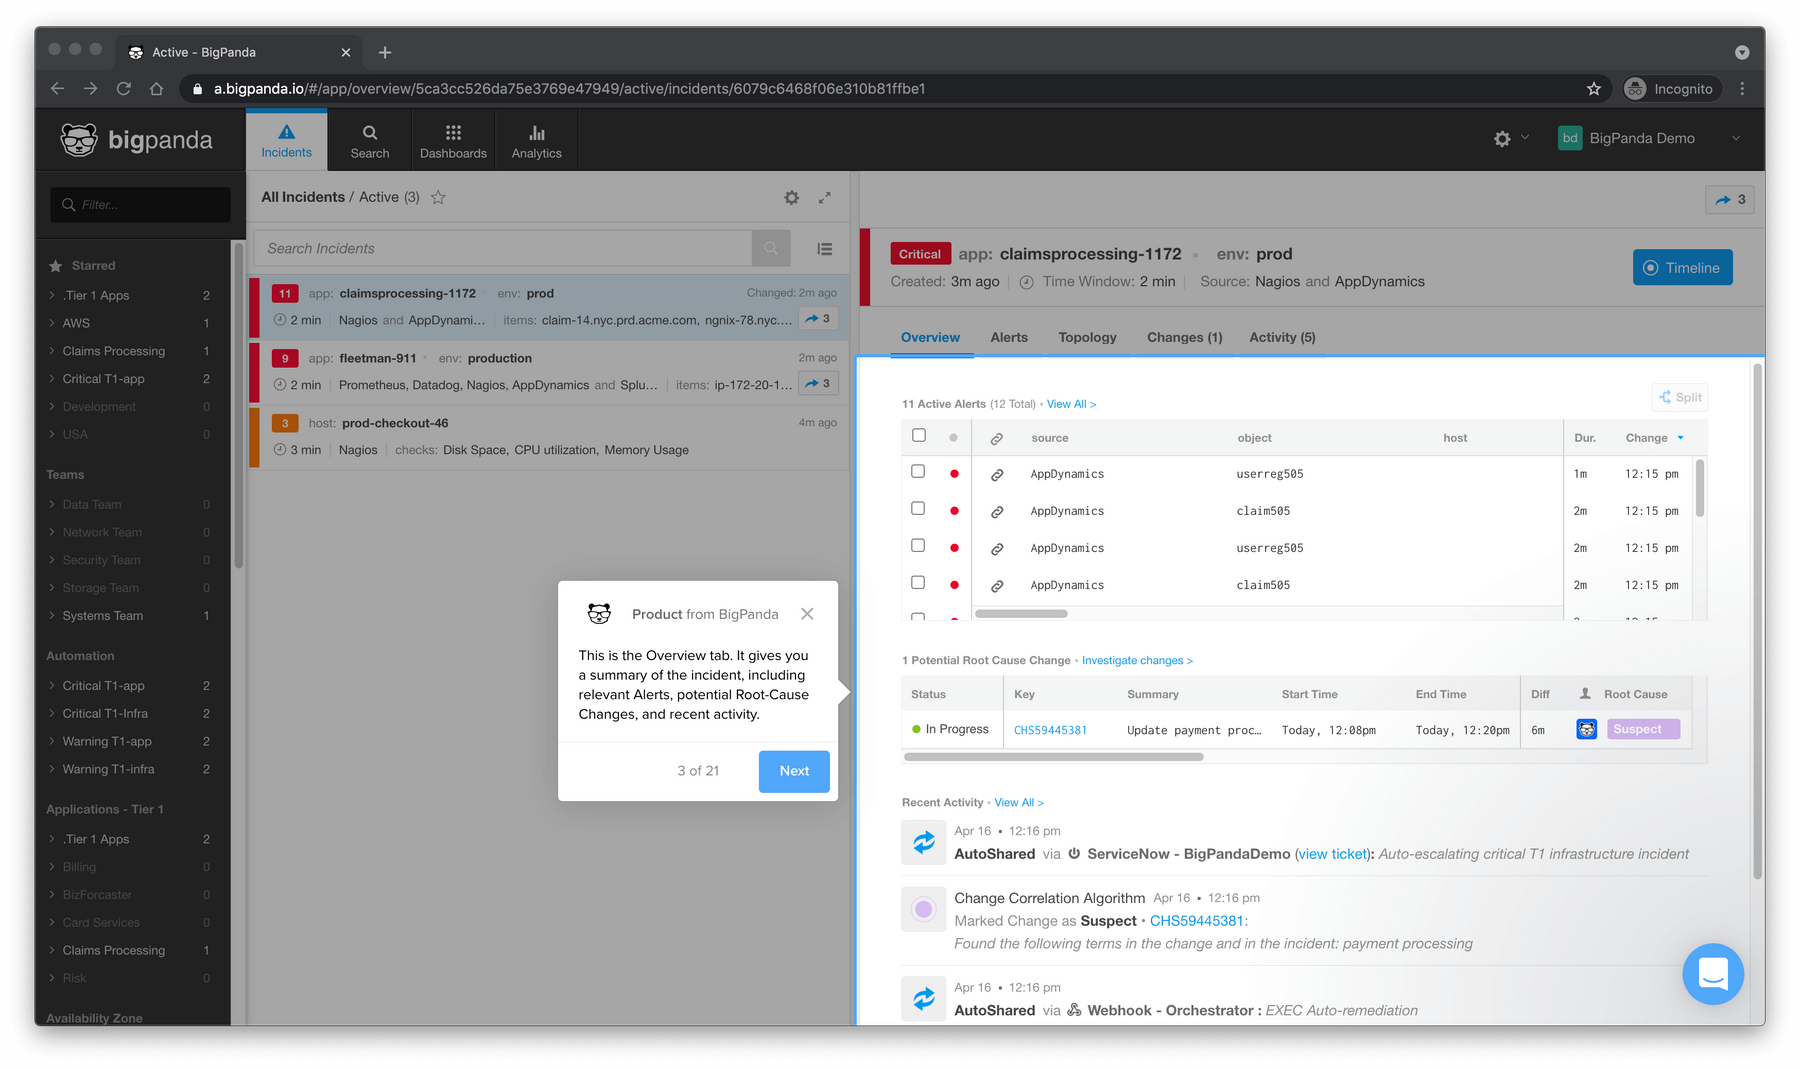Screen dimensions: 1800x1069
Task: Open incident list settings gear
Action: click(x=791, y=198)
